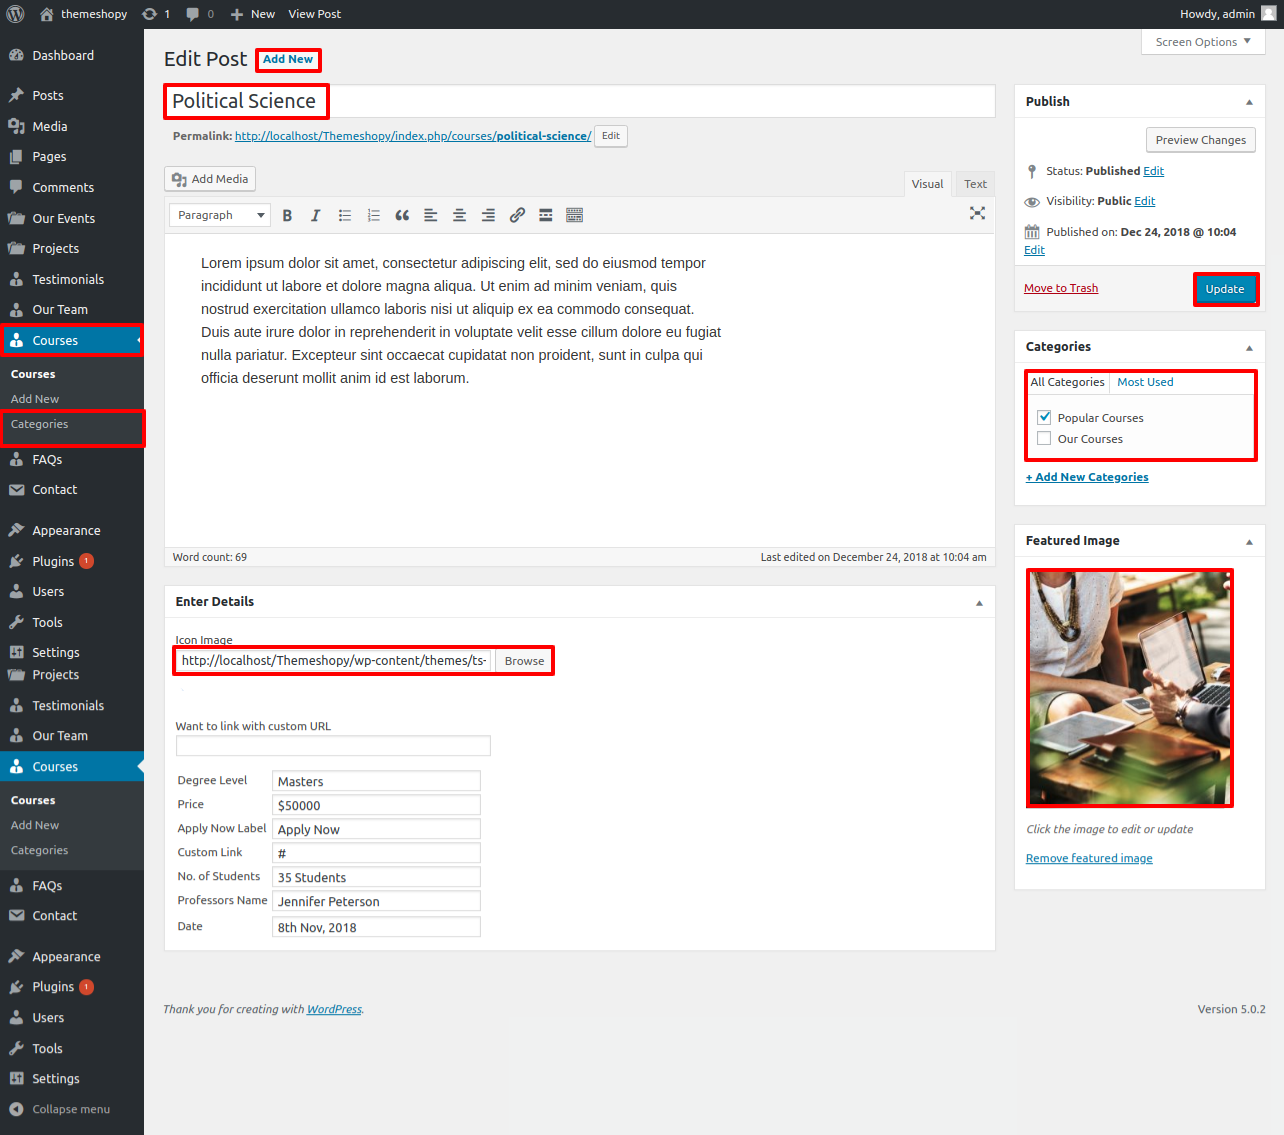Switch to the Text editor tab
The height and width of the screenshot is (1135, 1284).
click(x=975, y=184)
